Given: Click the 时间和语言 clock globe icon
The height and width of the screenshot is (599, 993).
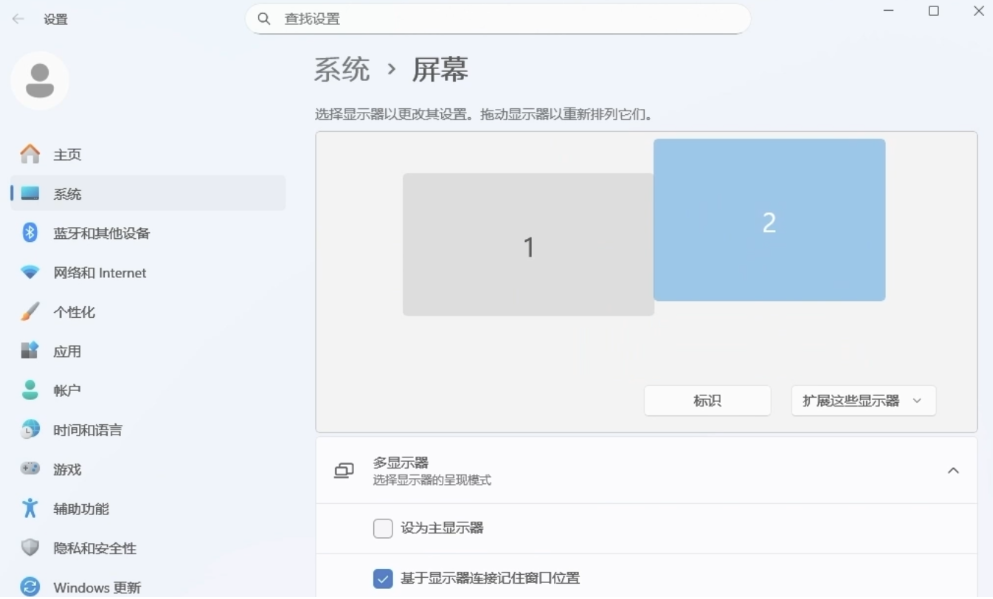Looking at the screenshot, I should [30, 429].
